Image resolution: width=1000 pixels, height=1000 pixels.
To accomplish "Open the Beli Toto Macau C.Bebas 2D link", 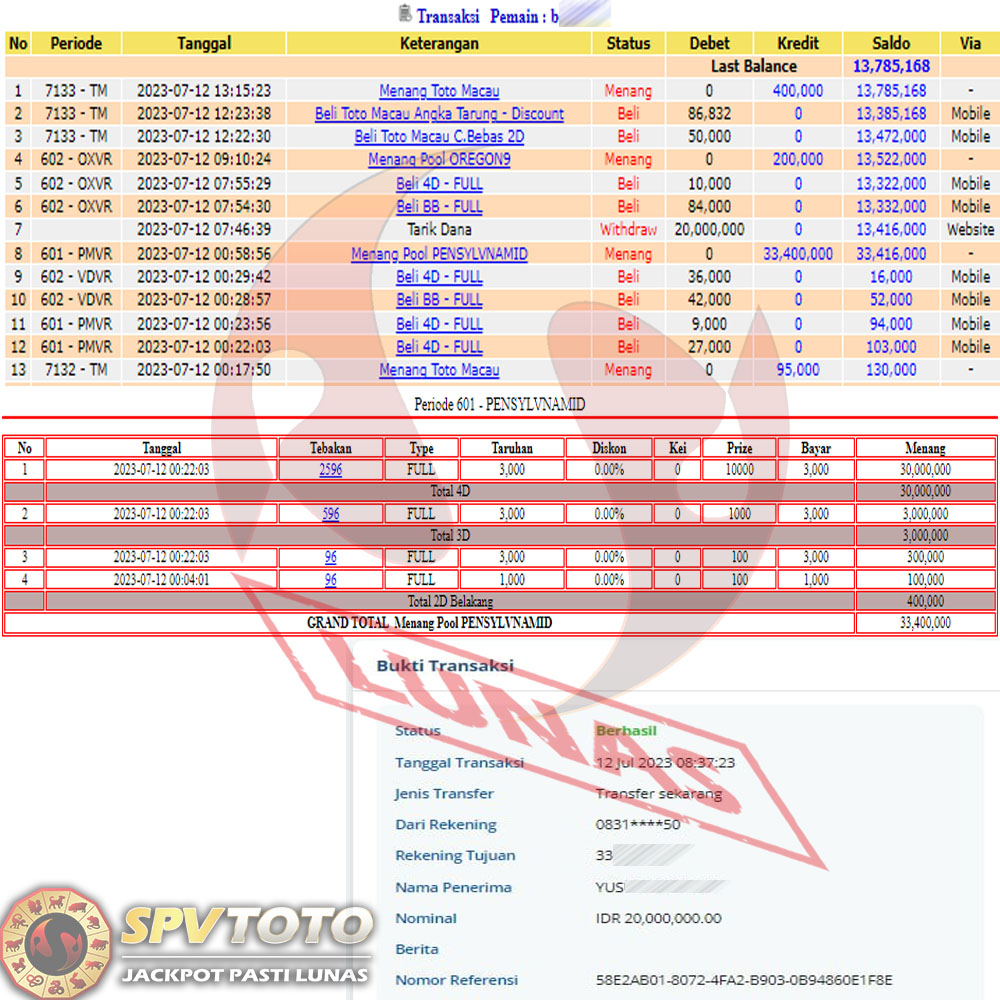I will (439, 137).
